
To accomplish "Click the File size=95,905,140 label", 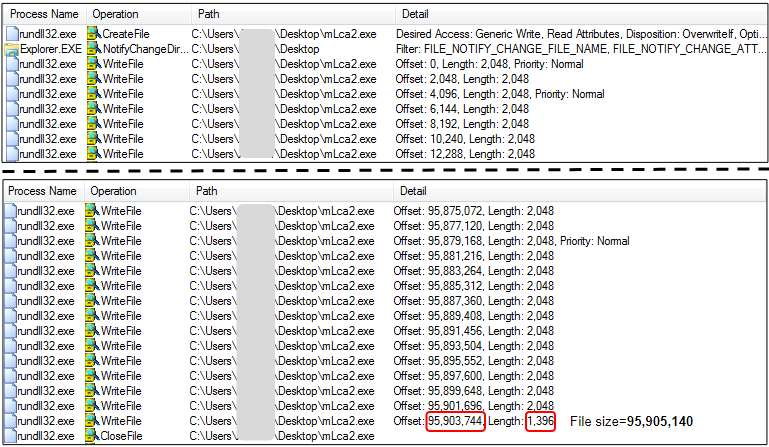I will 632,422.
